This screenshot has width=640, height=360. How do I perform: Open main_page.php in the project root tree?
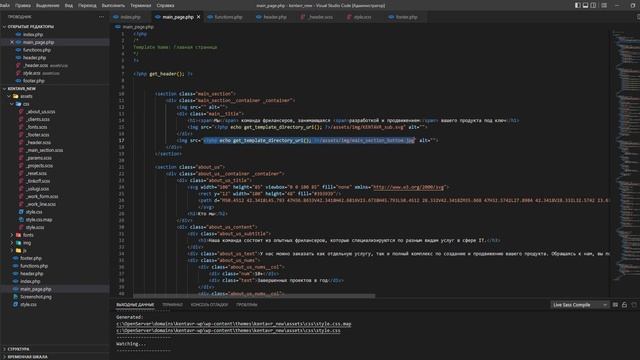[36, 289]
